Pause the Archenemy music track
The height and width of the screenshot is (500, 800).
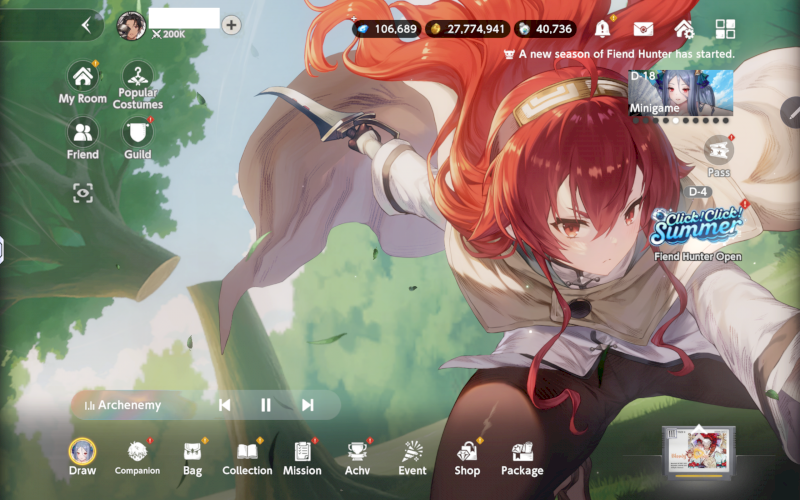click(x=266, y=405)
